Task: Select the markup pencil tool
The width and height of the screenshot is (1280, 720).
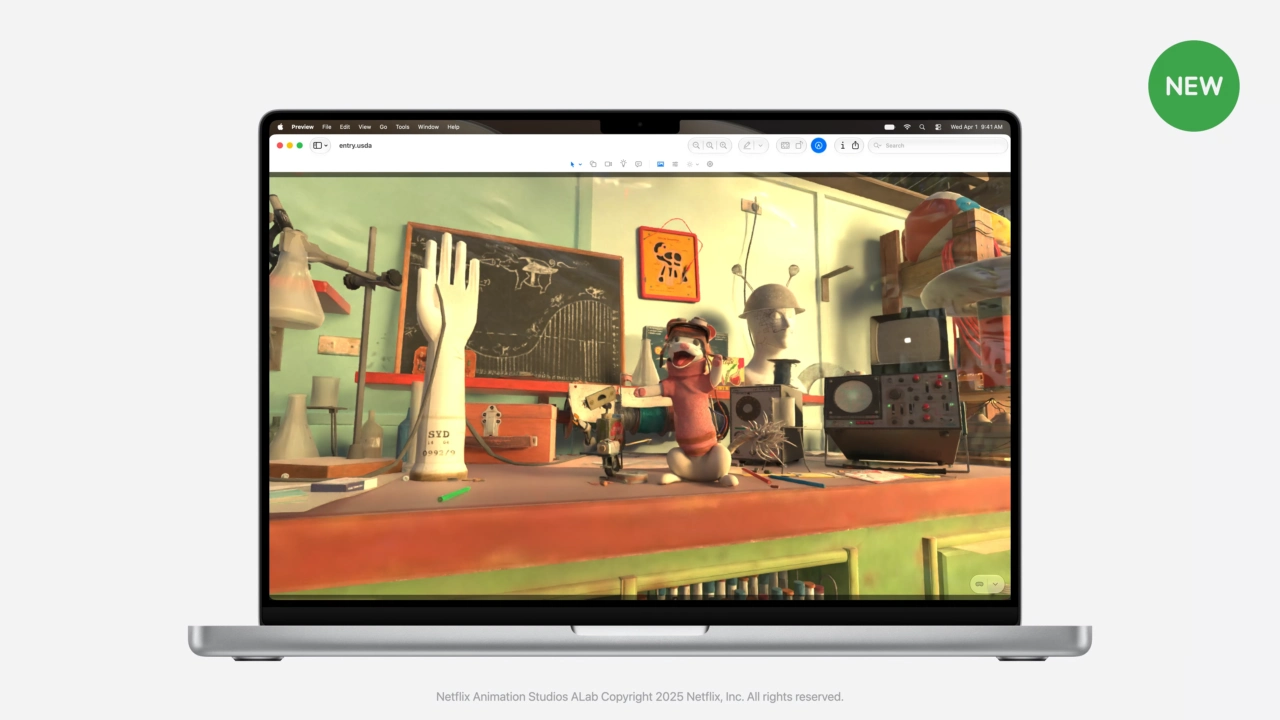Action: point(747,145)
